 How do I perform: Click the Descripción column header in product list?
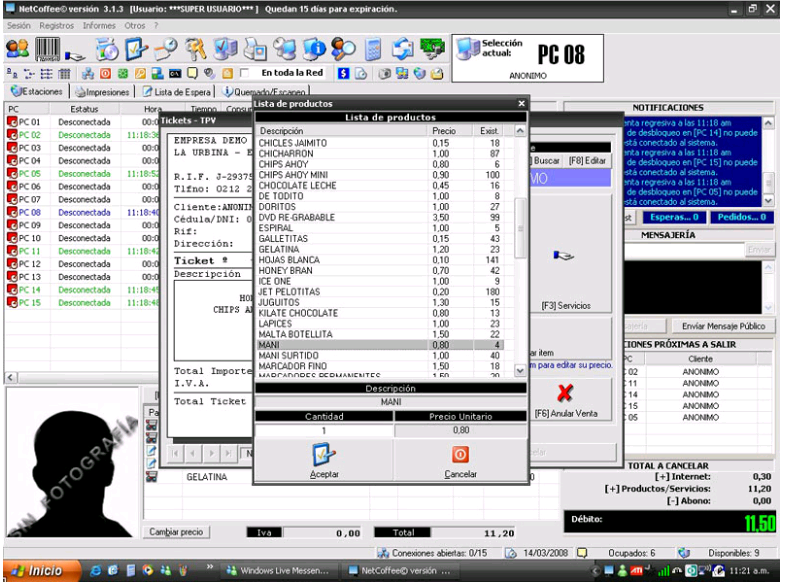[x=341, y=131]
